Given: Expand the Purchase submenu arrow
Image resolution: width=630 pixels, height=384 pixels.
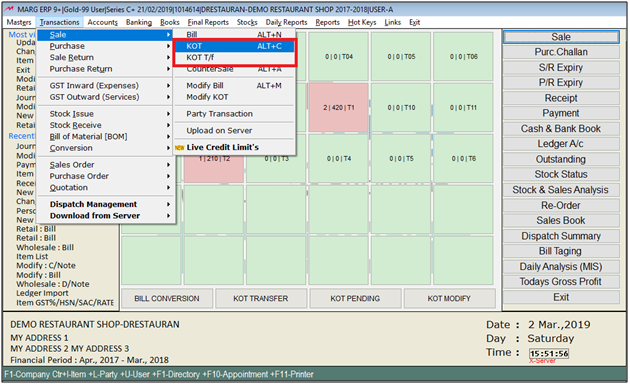Looking at the screenshot, I should (x=168, y=46).
